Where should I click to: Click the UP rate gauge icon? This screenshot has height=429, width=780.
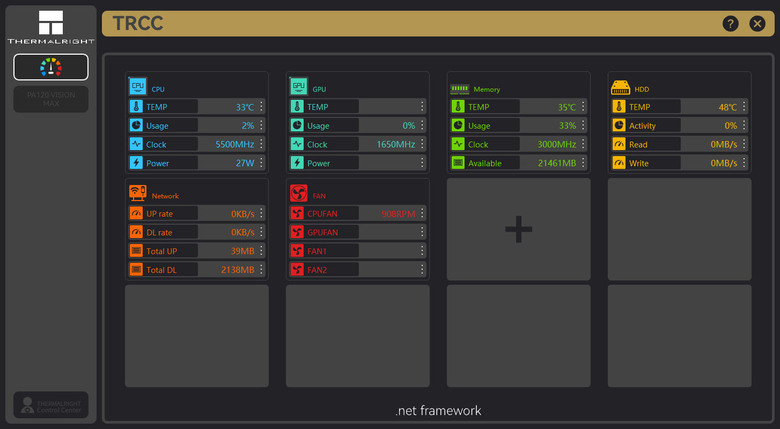[136, 214]
